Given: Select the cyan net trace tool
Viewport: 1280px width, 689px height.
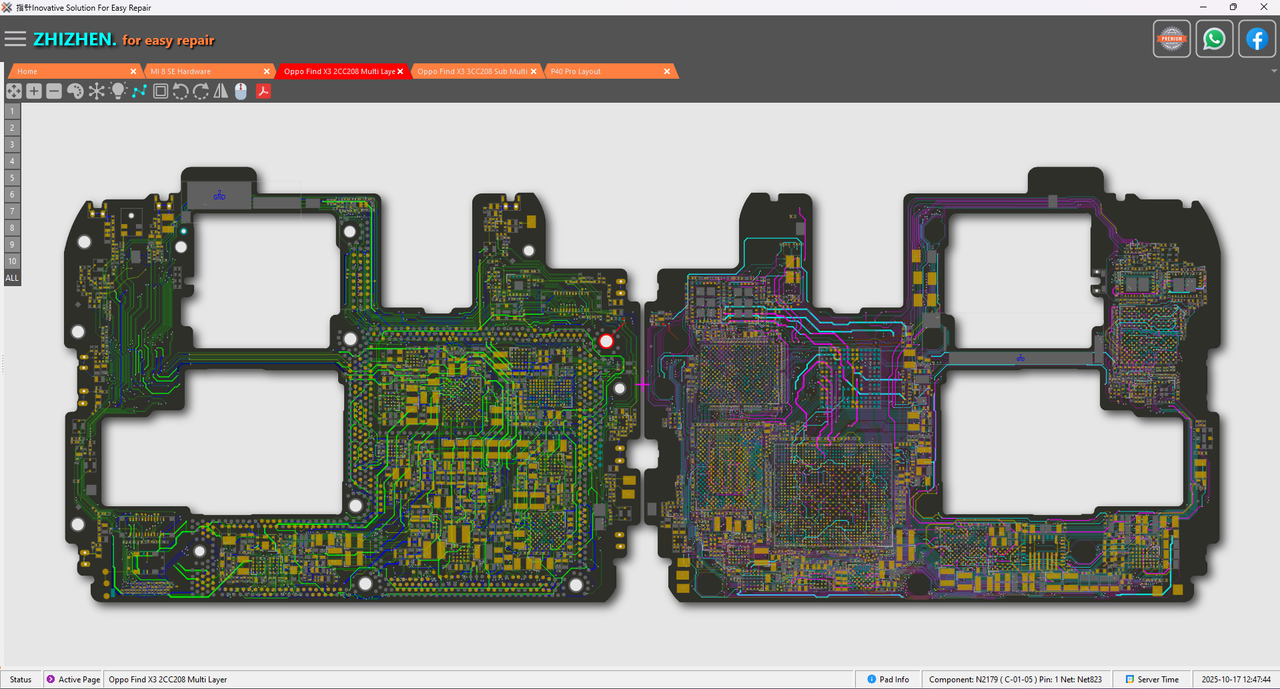Looking at the screenshot, I should (139, 91).
